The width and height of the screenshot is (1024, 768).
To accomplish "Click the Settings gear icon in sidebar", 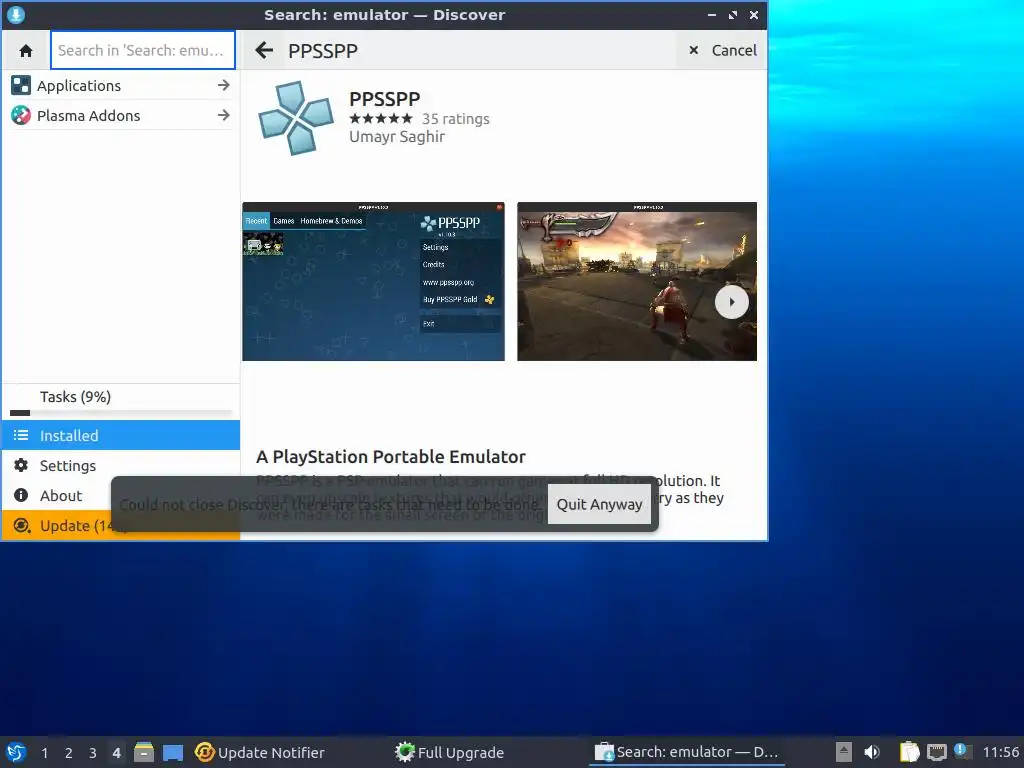I will (x=21, y=465).
